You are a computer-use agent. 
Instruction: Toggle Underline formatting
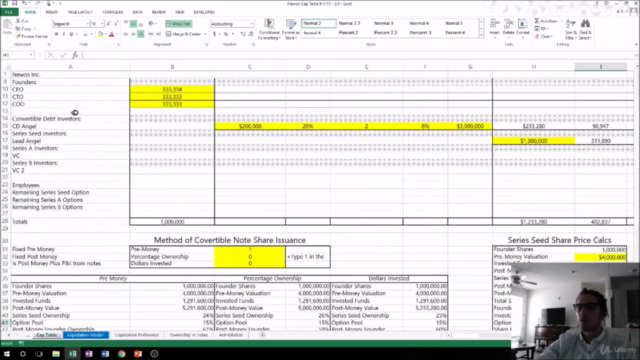pyautogui.click(x=71, y=34)
